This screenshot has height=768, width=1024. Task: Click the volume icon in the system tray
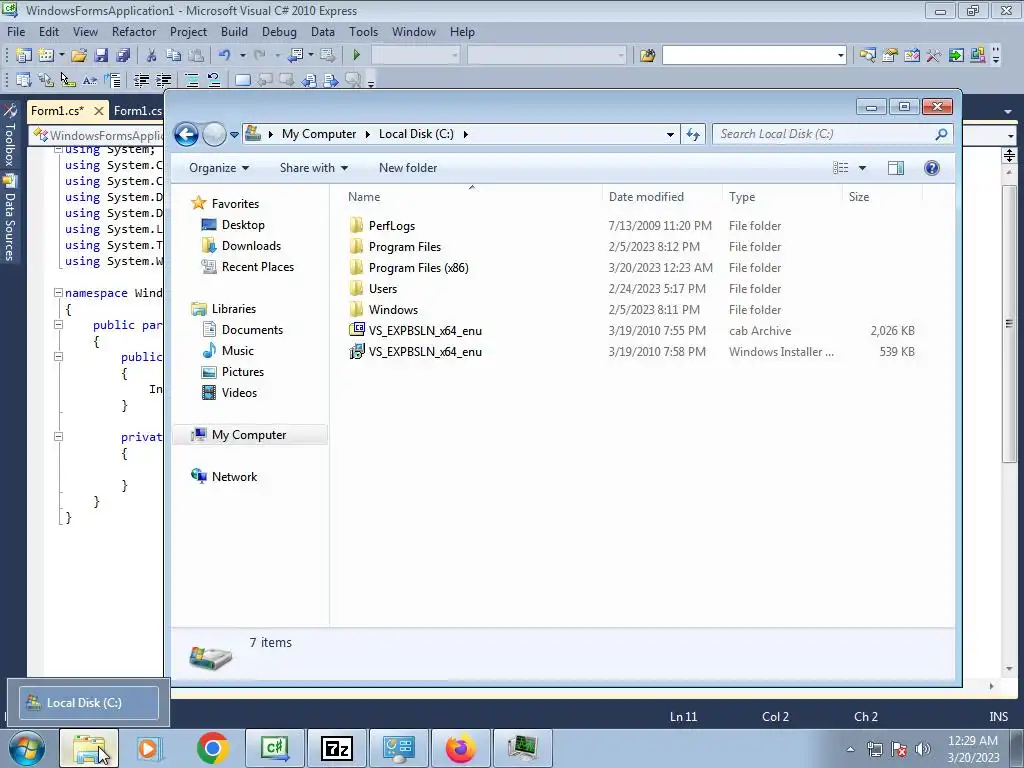pyautogui.click(x=922, y=749)
